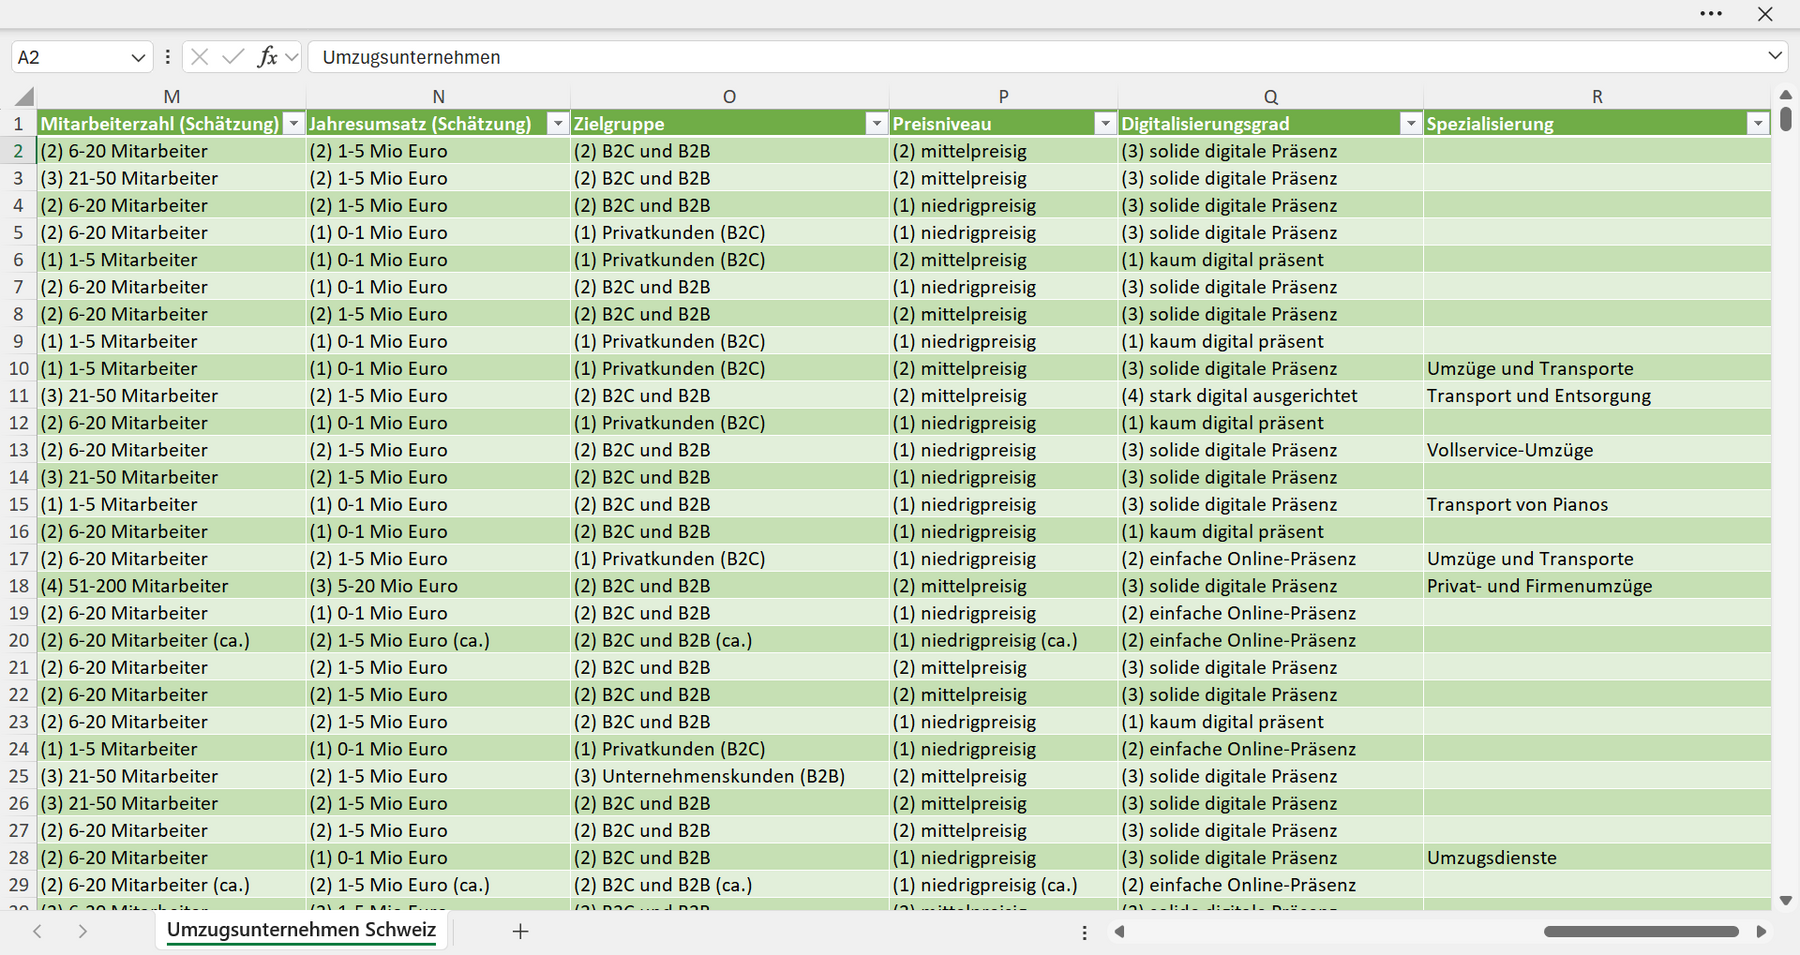Select column R header
Viewport: 1800px width, 955px height.
(1597, 97)
